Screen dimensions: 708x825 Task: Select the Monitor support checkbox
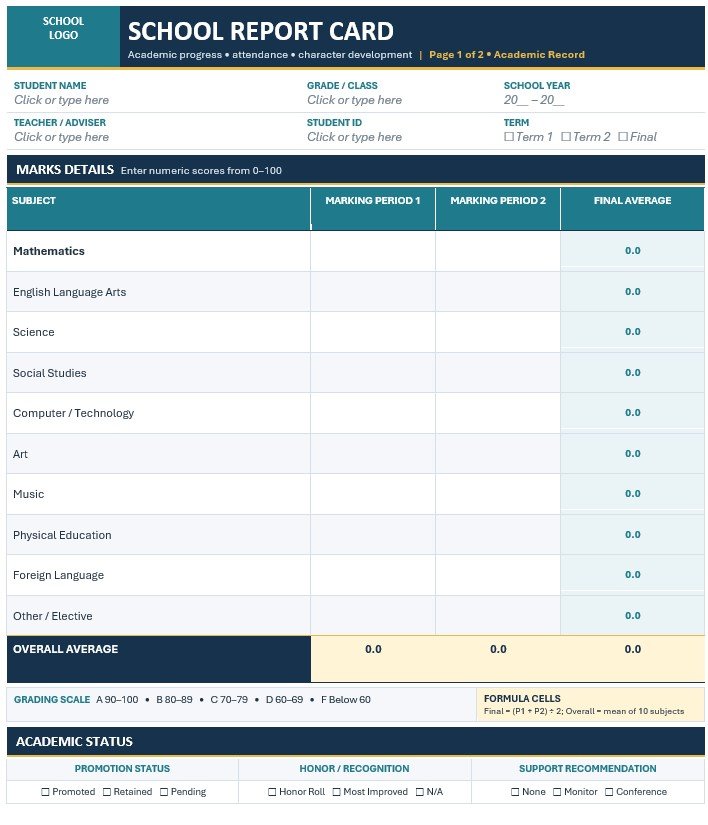click(x=557, y=792)
